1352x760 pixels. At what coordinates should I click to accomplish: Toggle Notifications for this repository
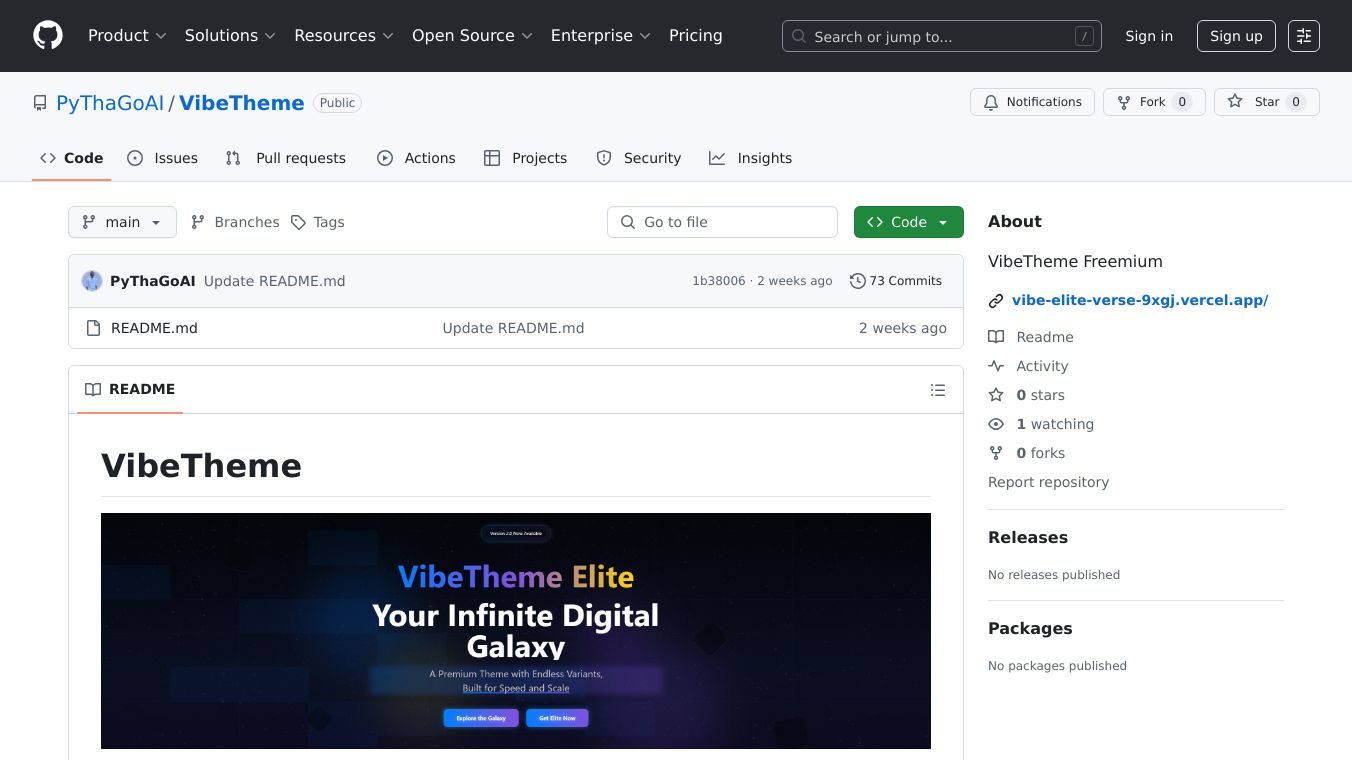1032,102
